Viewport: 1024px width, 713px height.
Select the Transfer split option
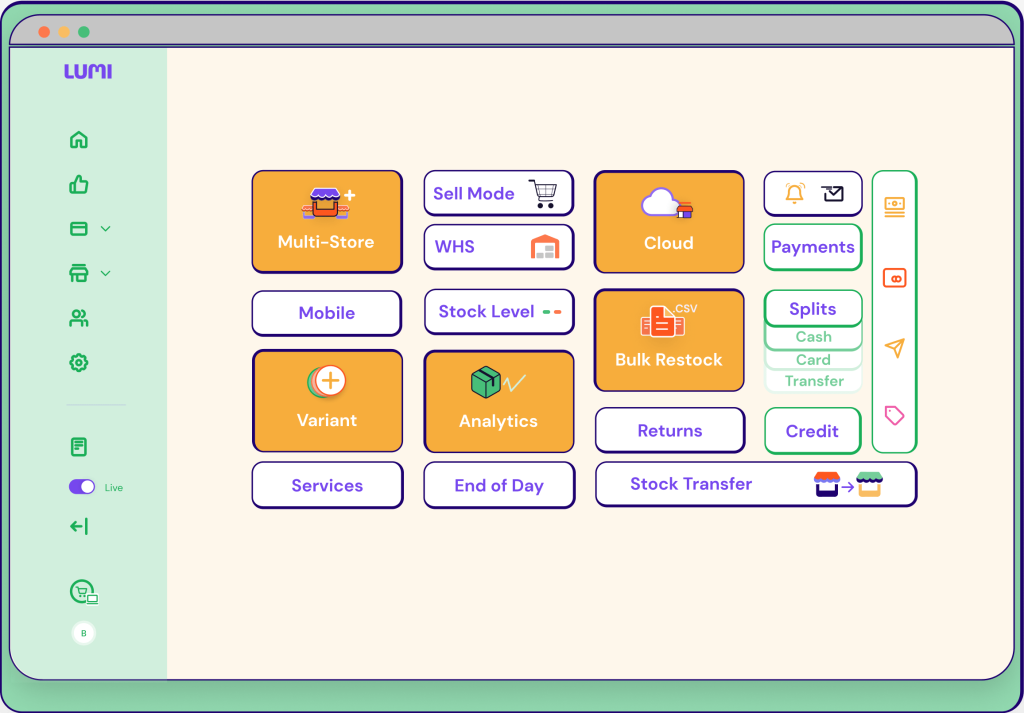click(x=813, y=381)
